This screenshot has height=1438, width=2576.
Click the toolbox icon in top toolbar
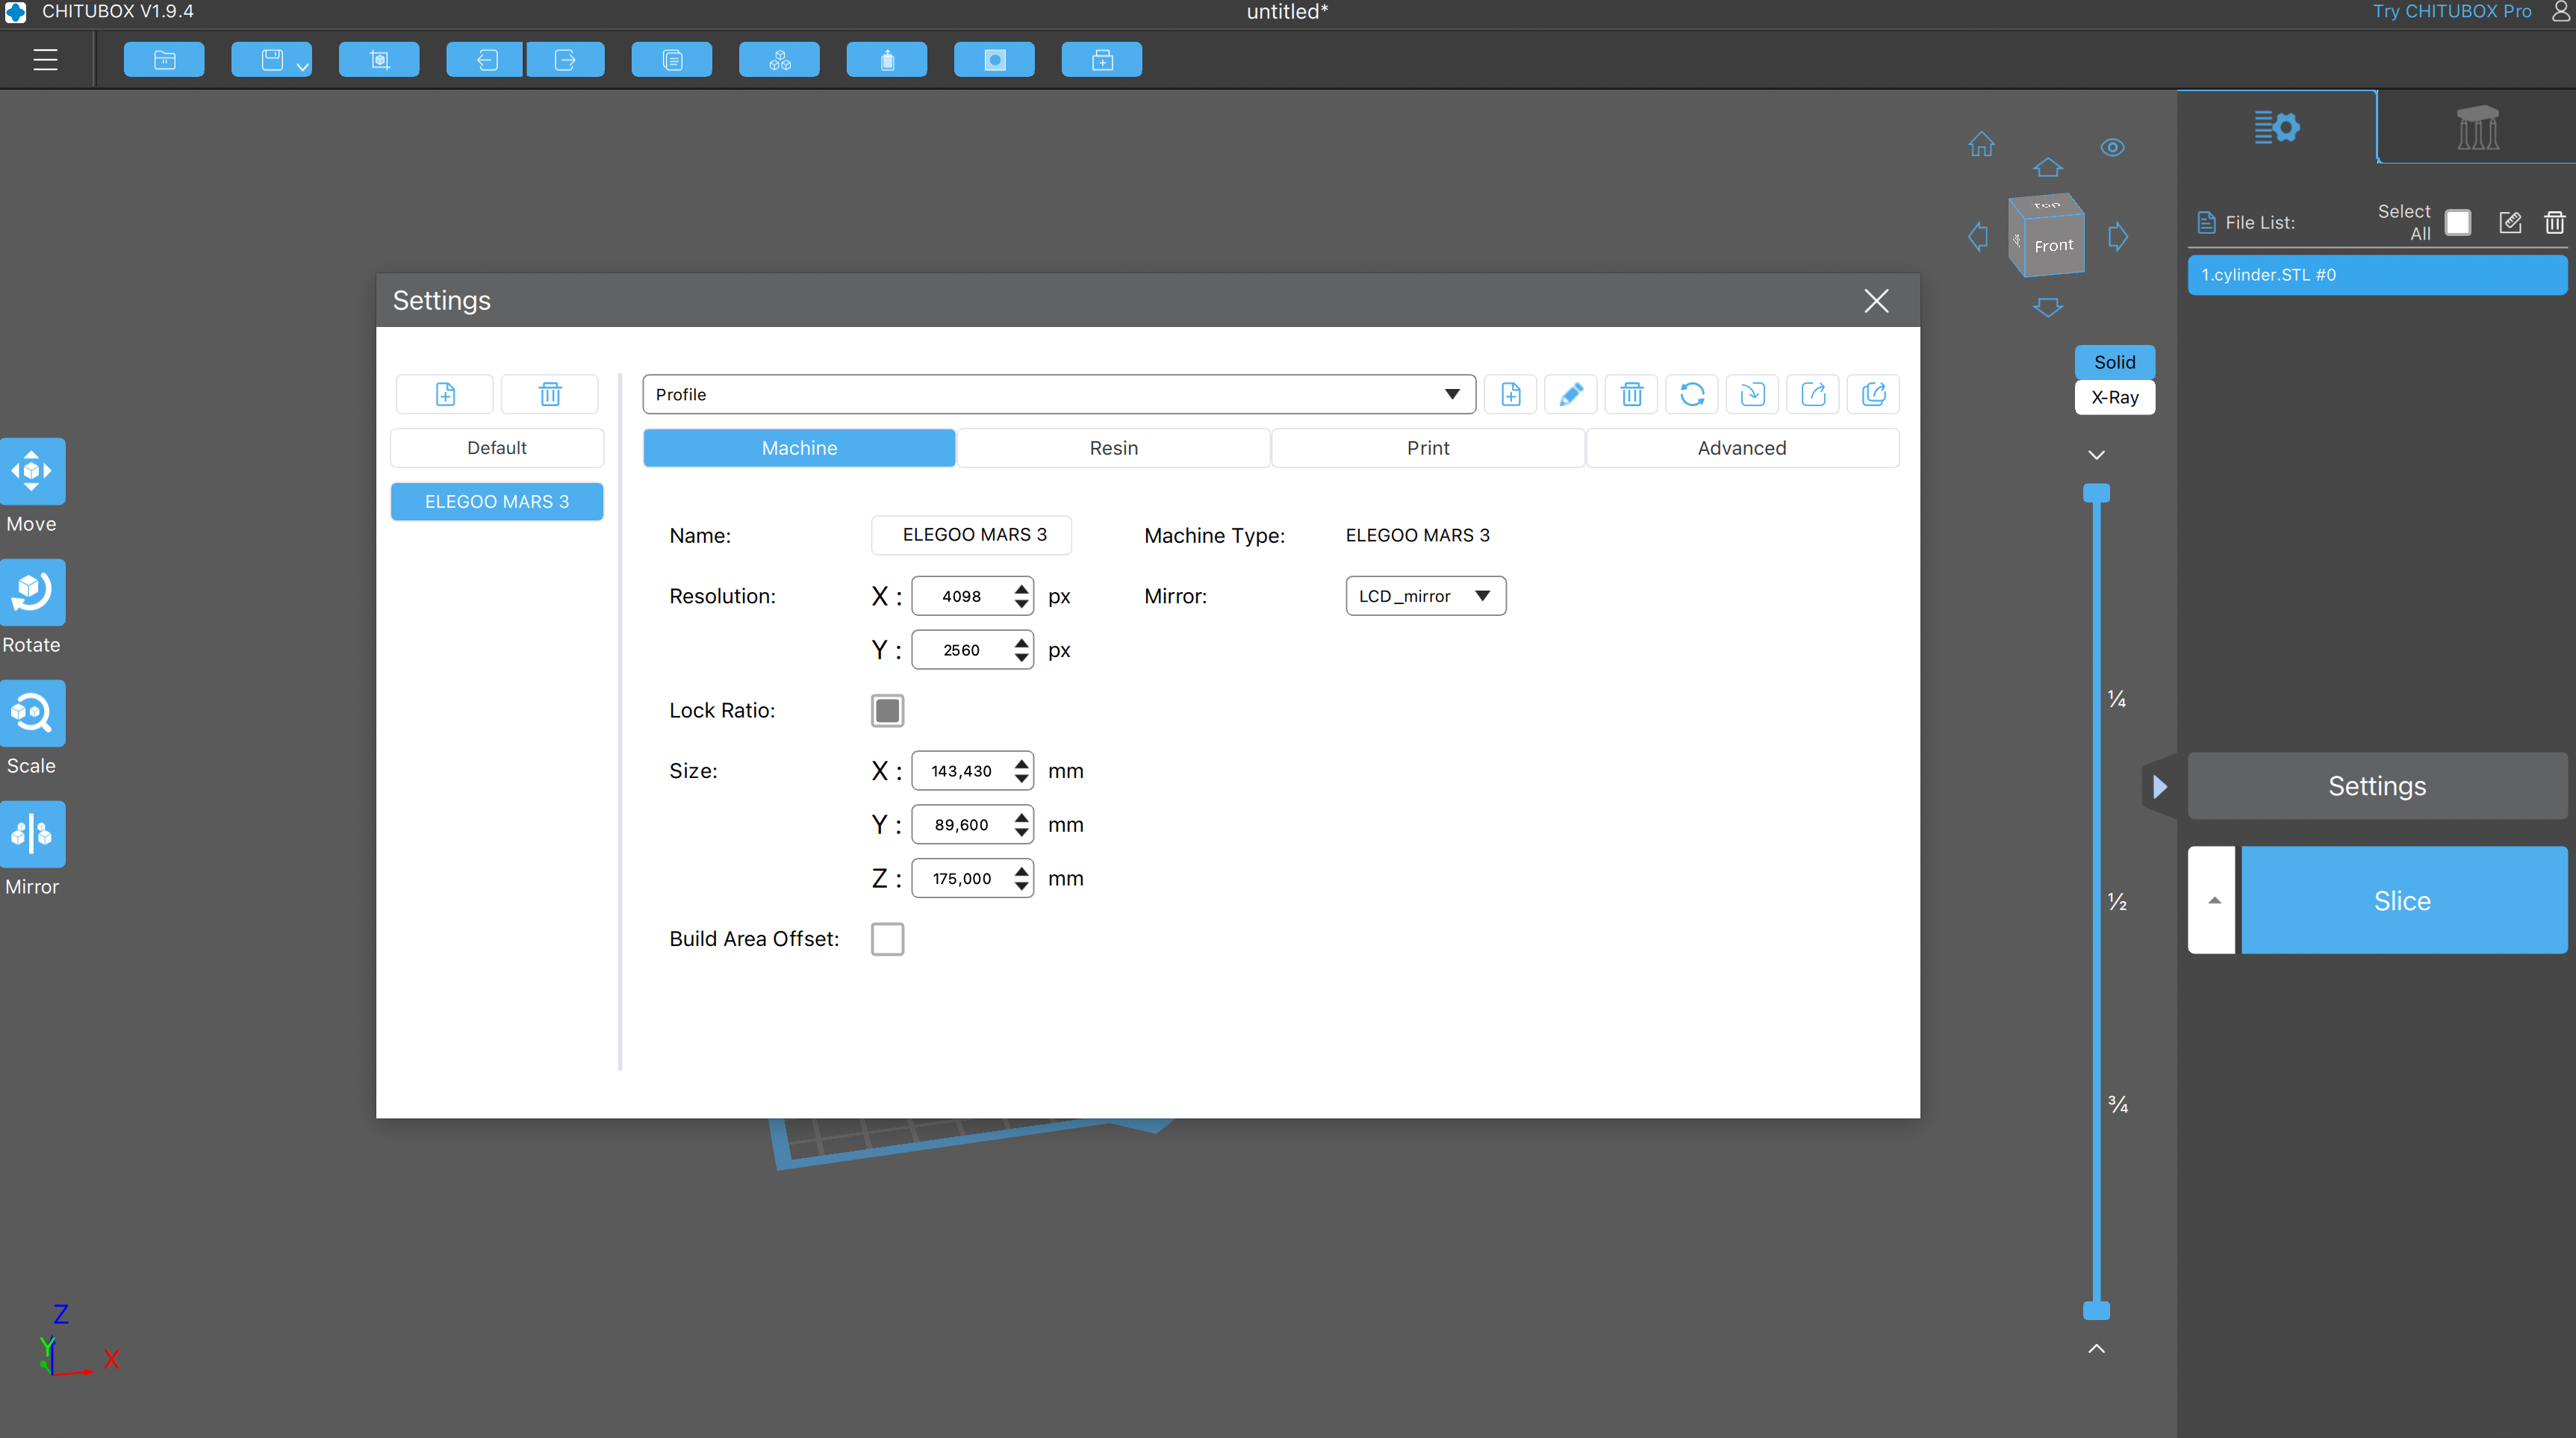pos(1102,60)
